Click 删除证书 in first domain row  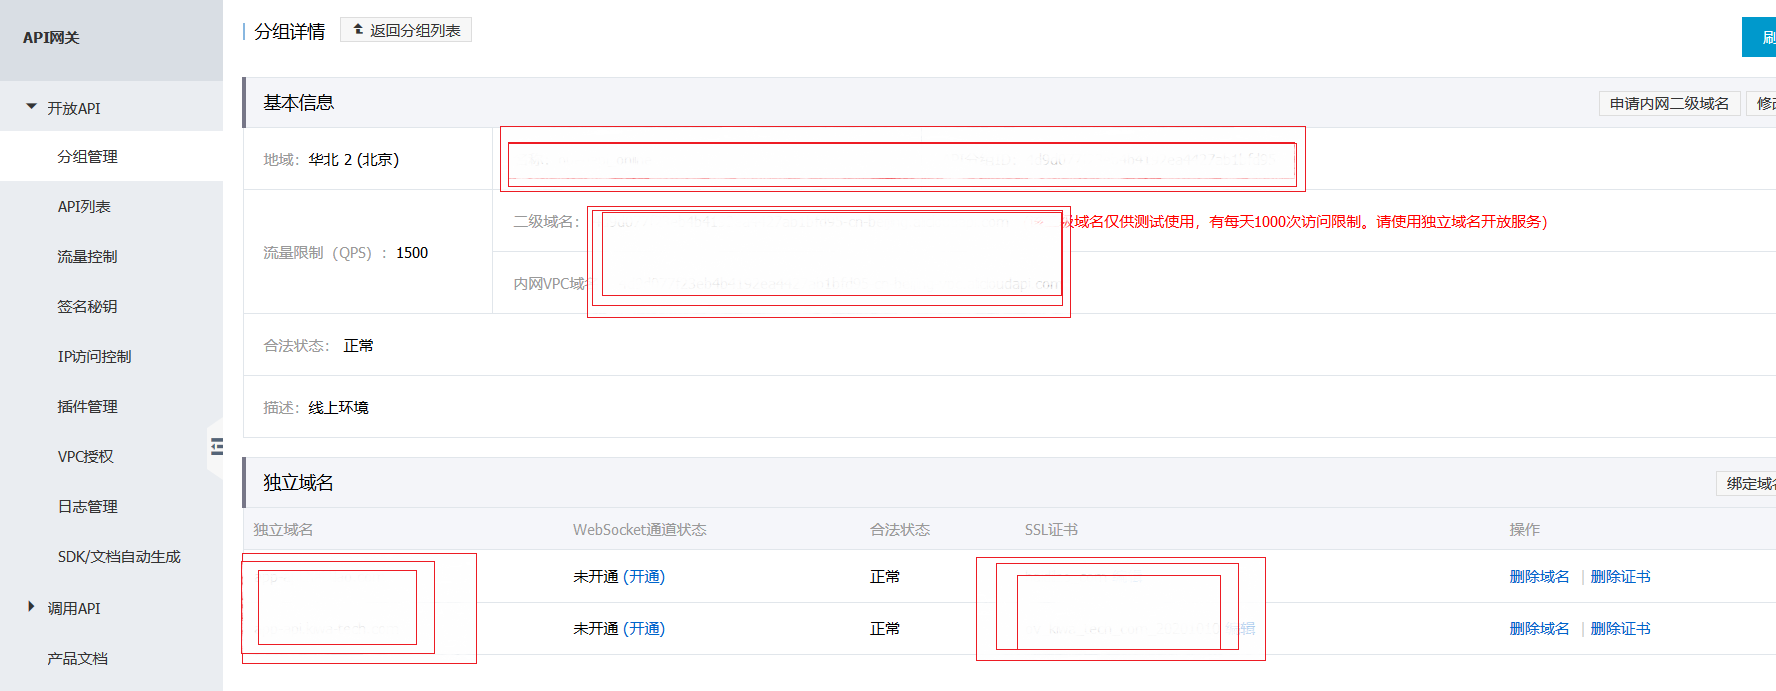pyautogui.click(x=1620, y=577)
